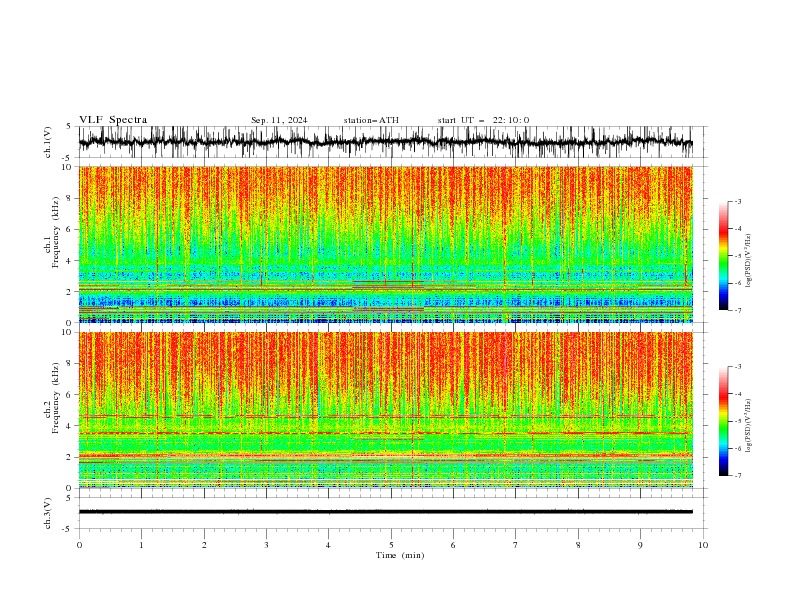Click the 'ch.1(V)' waveform axis label
This screenshot has height=612, width=792.
(x=48, y=142)
